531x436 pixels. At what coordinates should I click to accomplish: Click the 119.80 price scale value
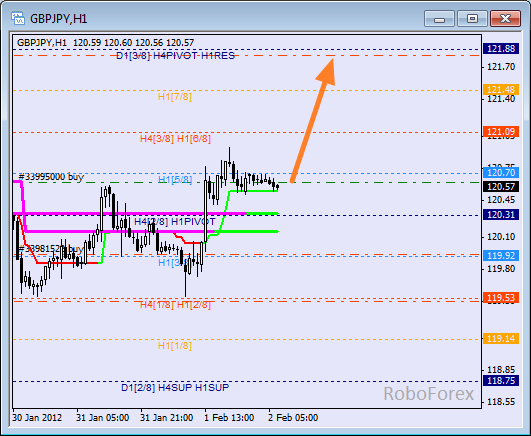501,269
